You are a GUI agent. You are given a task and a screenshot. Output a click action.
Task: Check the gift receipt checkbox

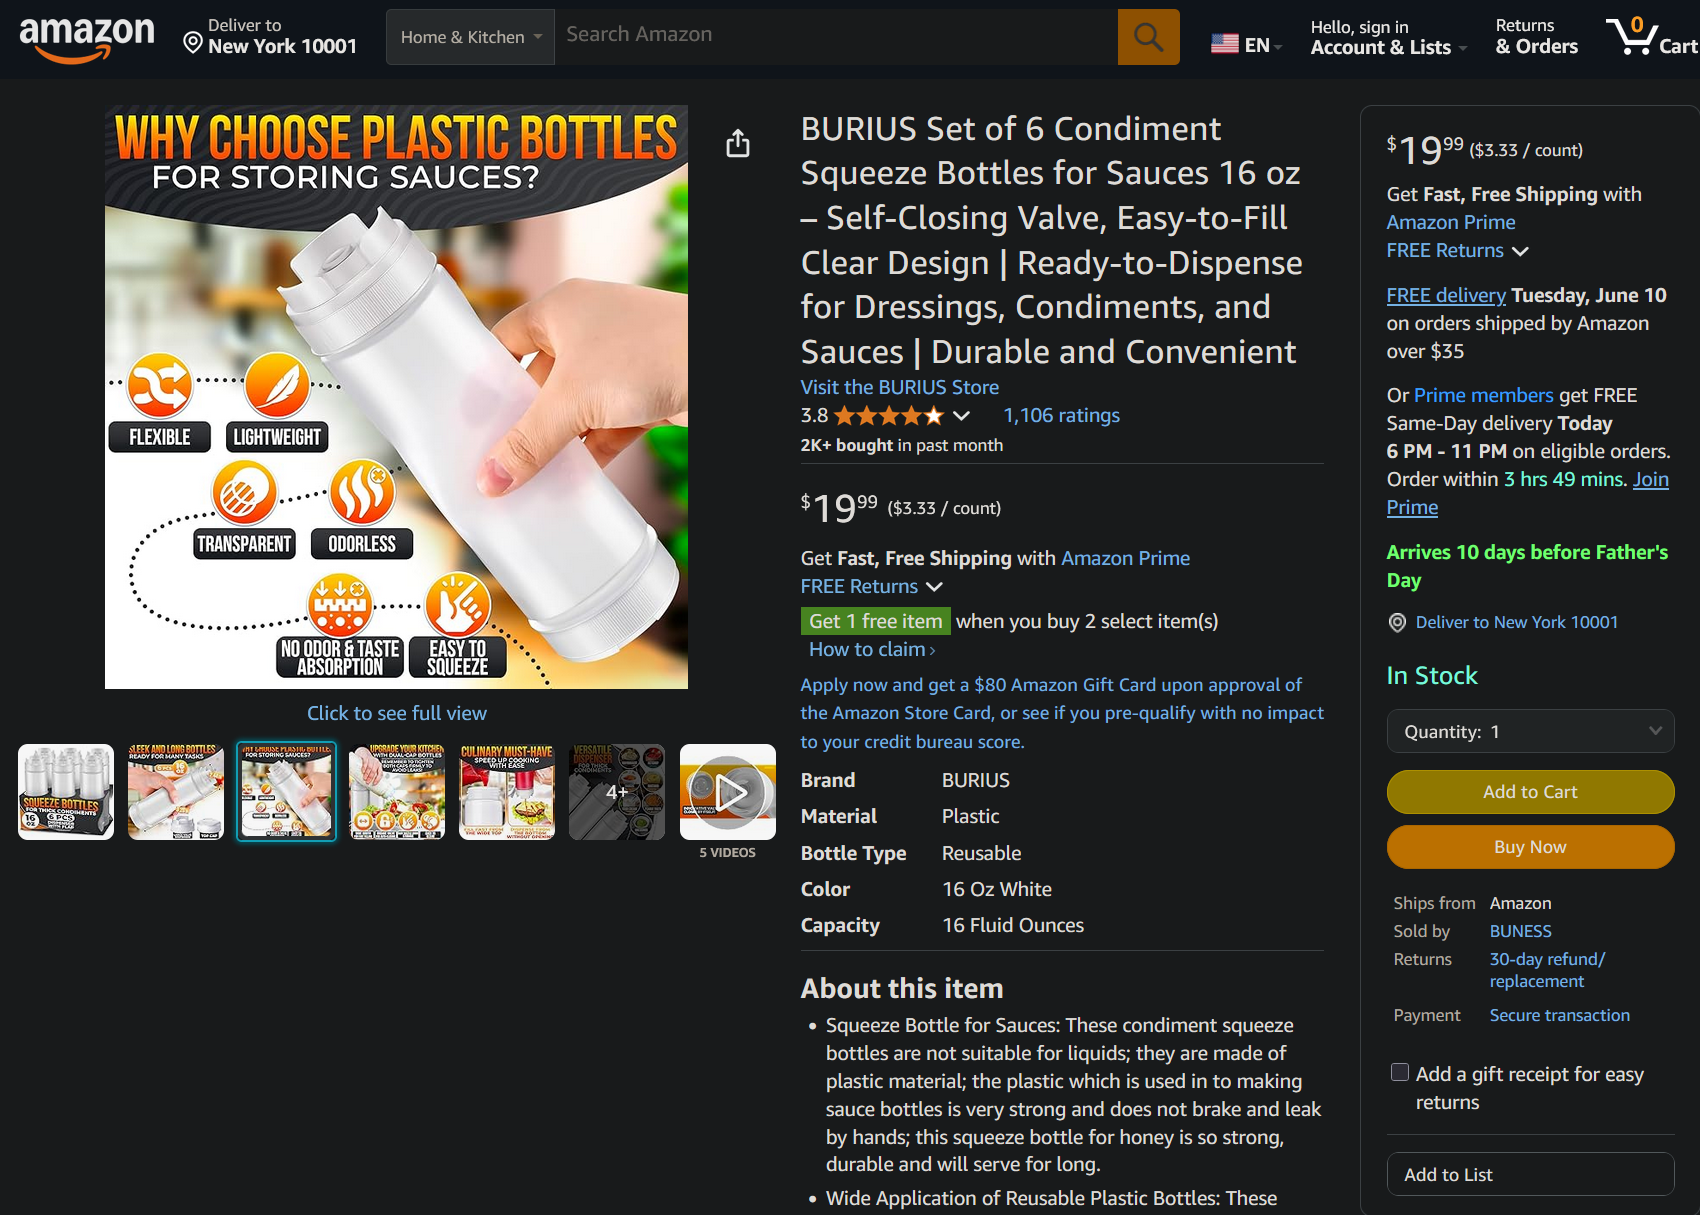click(1400, 1073)
